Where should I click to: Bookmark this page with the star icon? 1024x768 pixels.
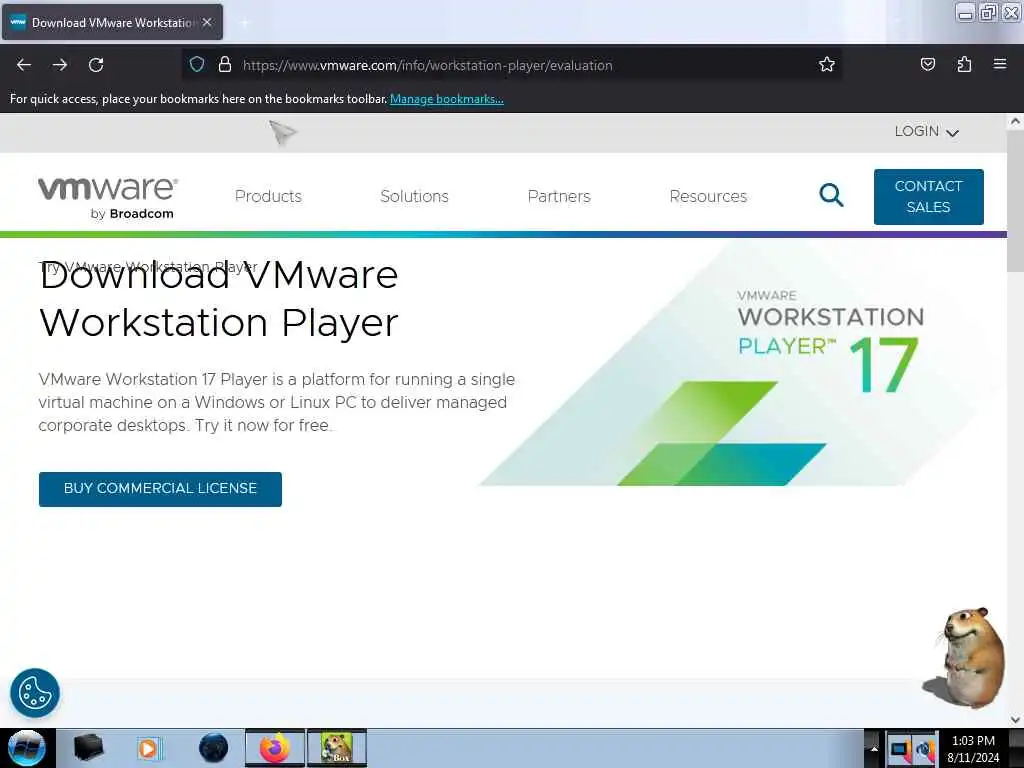click(x=827, y=65)
